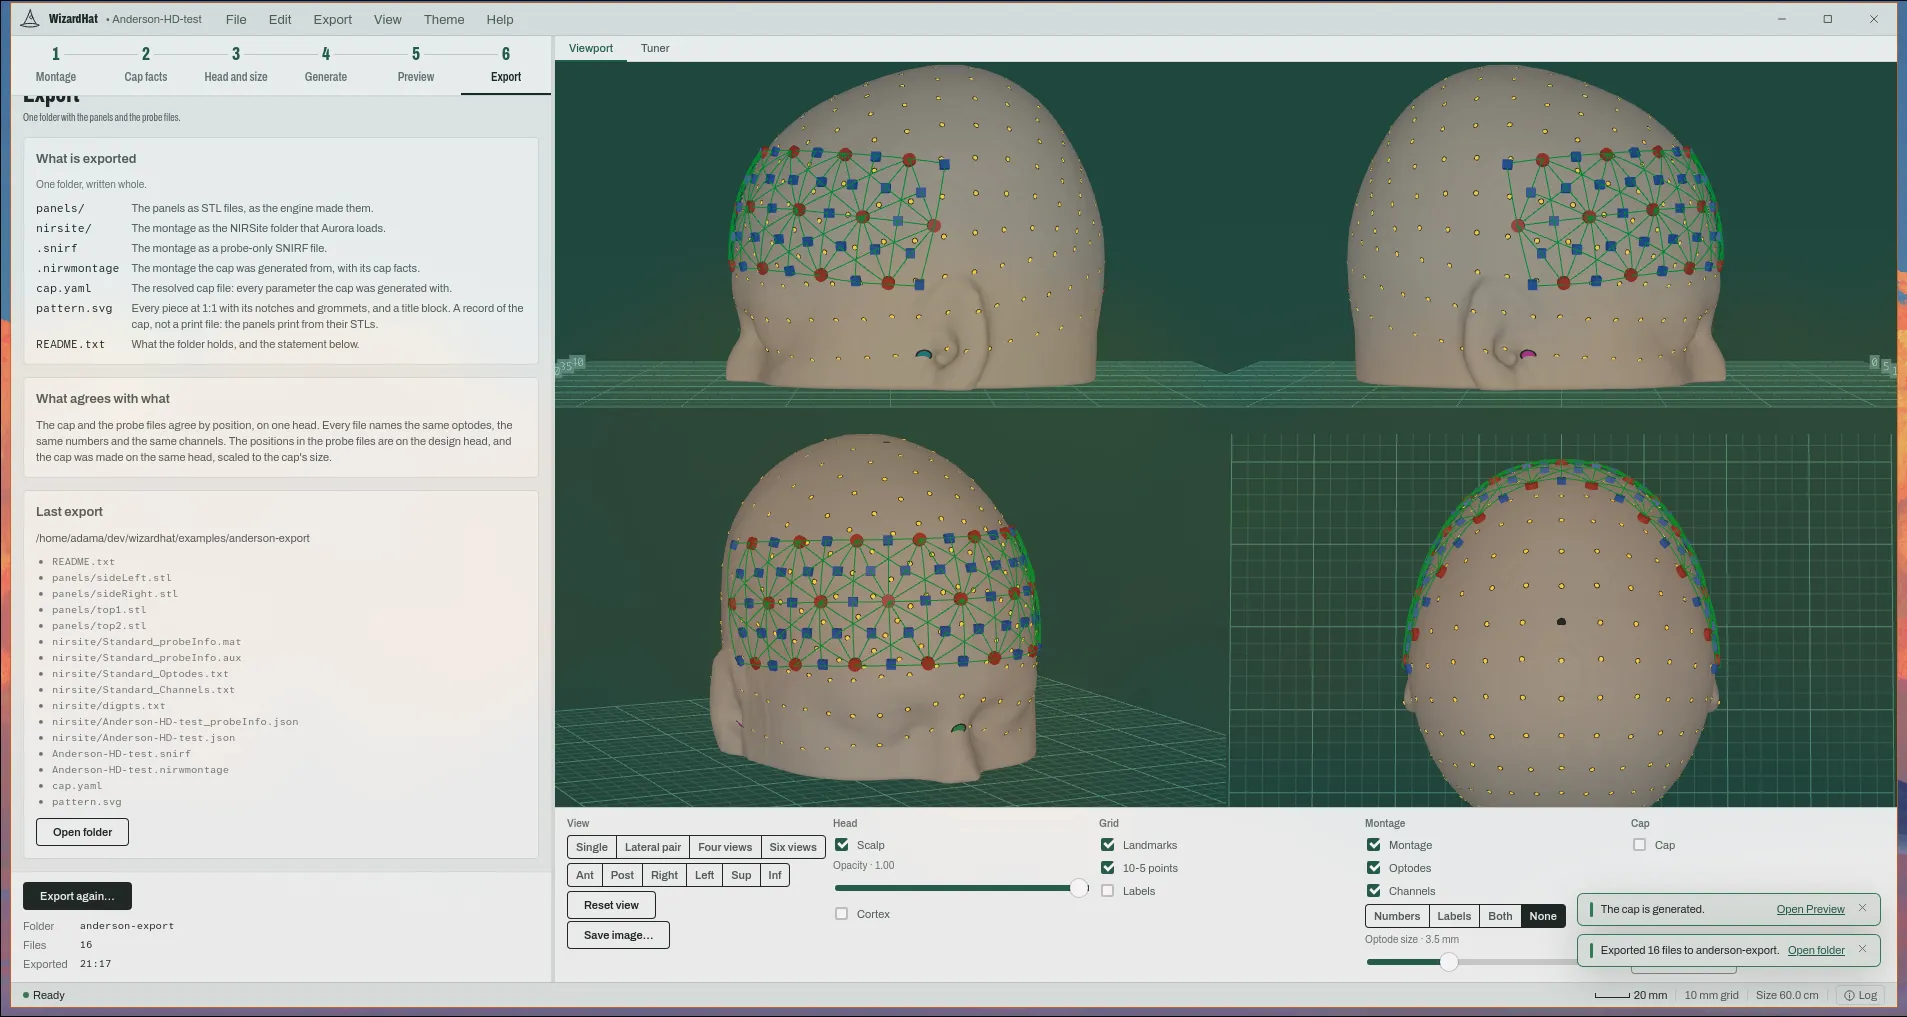
Task: Hide Optodes via its checkbox
Action: click(1374, 868)
